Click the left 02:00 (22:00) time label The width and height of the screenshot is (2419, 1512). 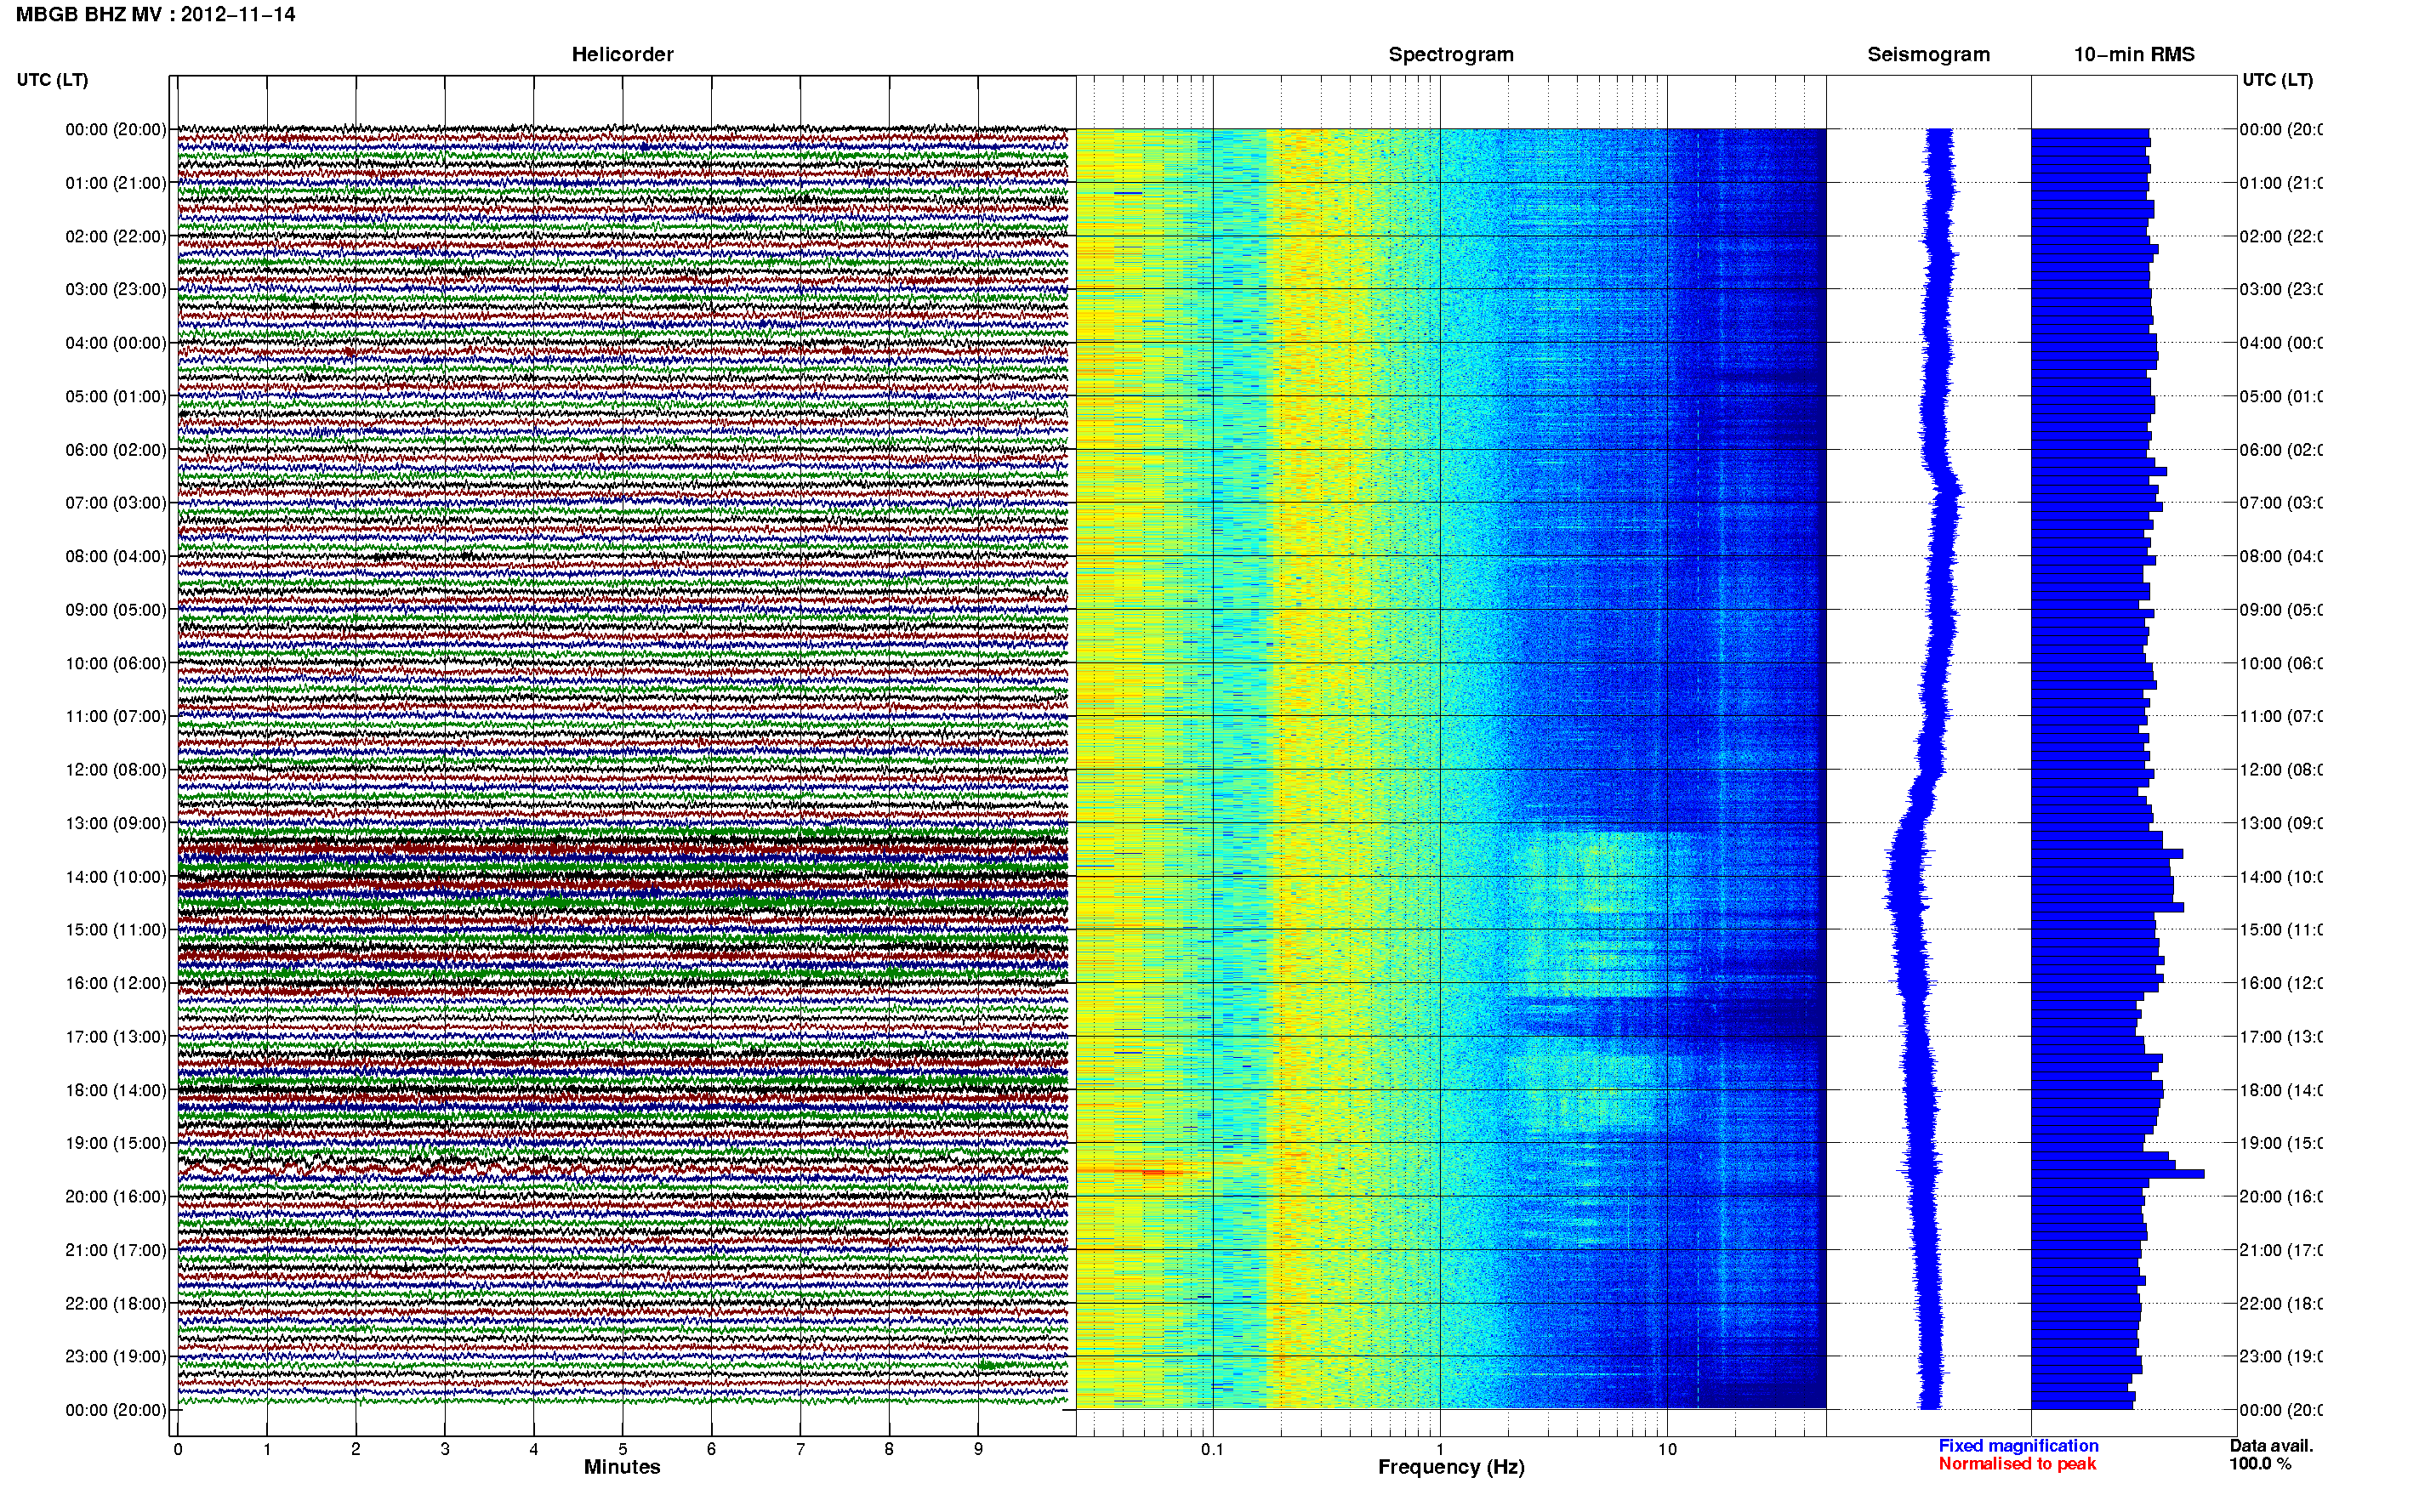pos(116,236)
